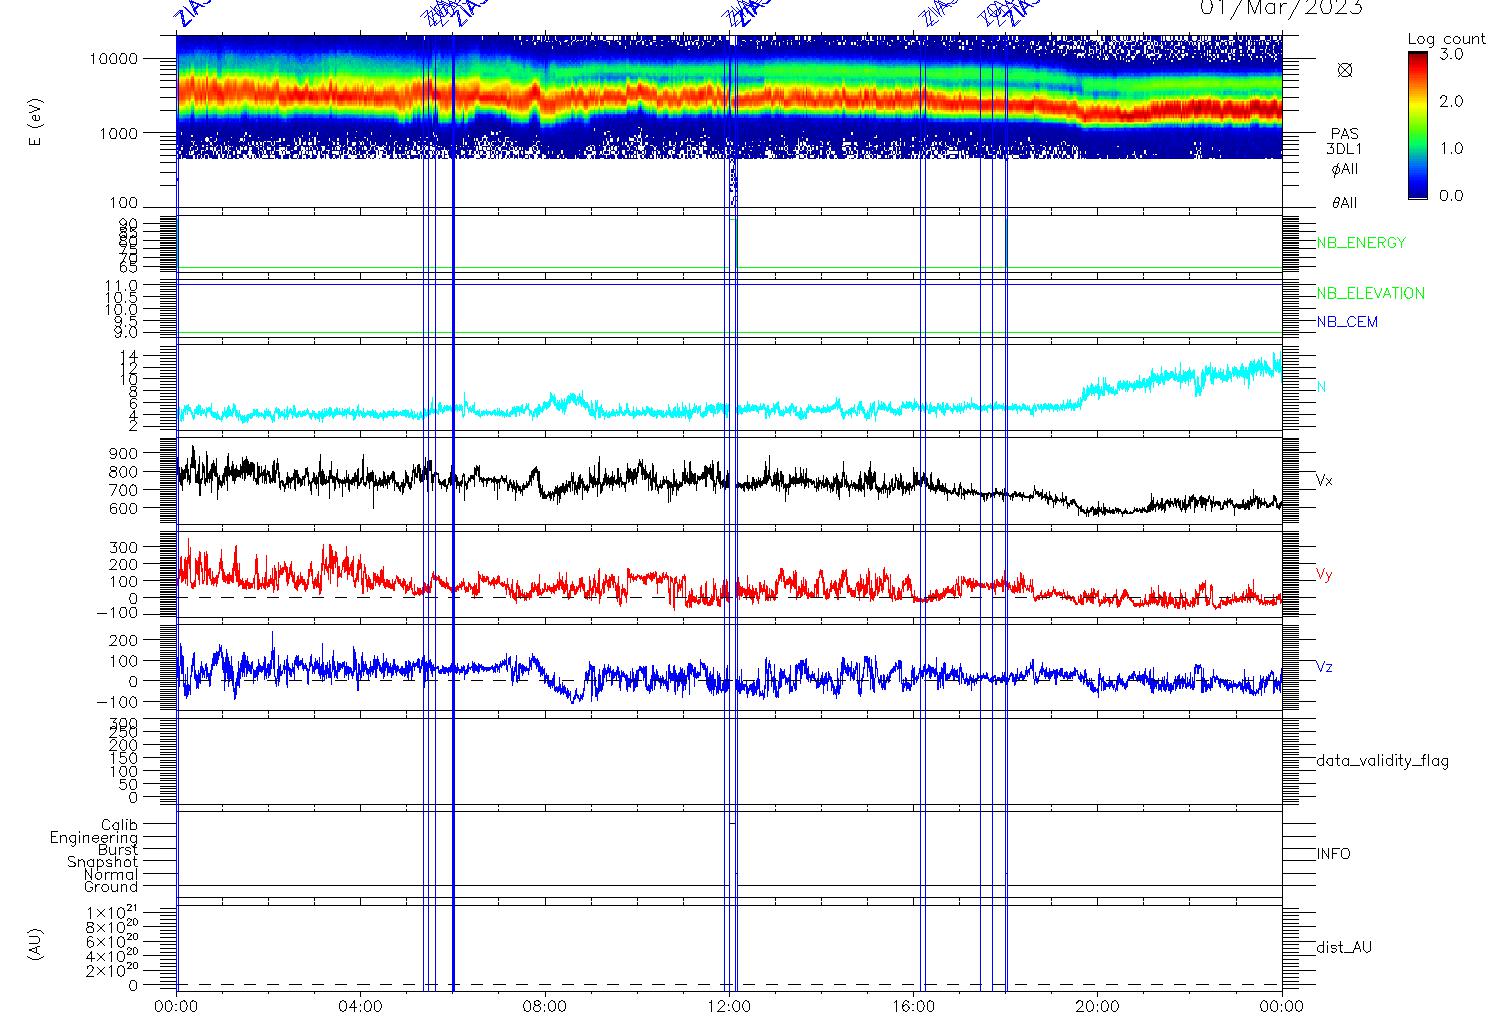Click the 1000 tick on the energy axis
Image resolution: width=1512 pixels, height=1020 pixels.
point(117,133)
